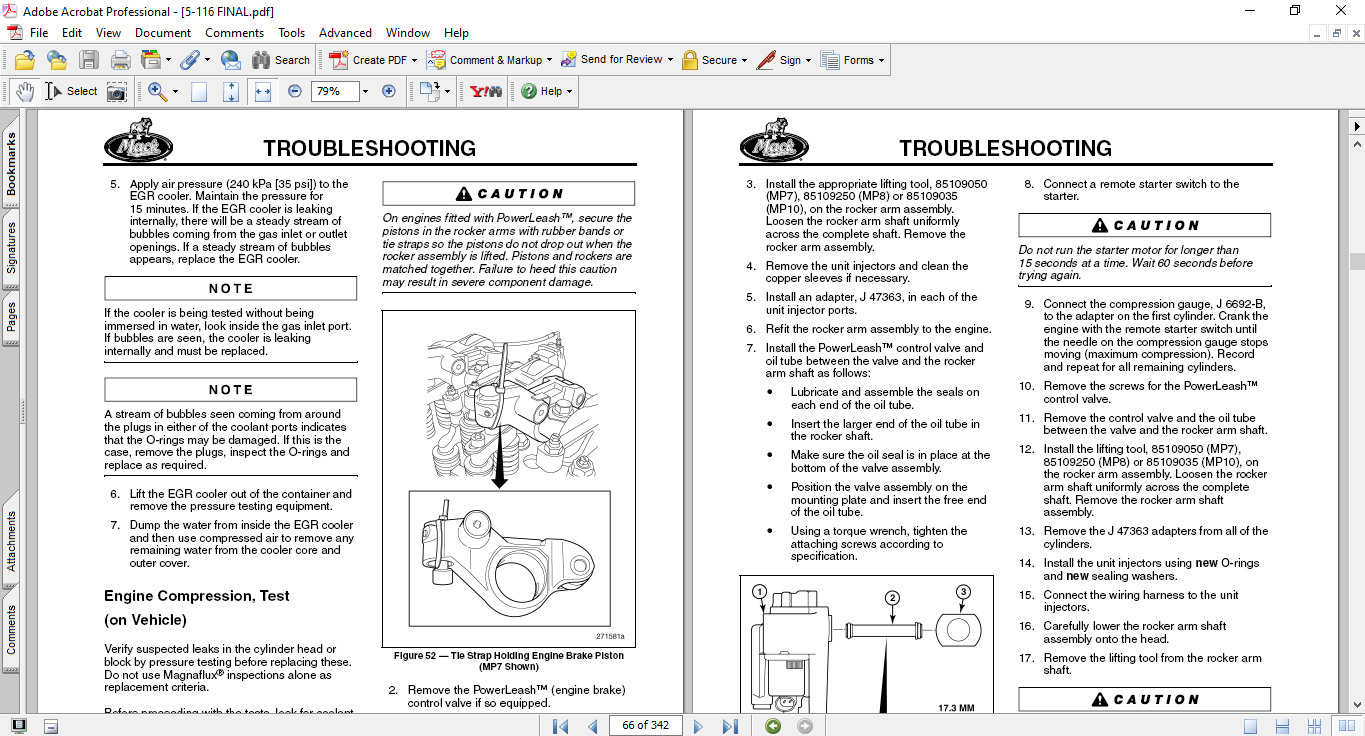Click the page number field
Image resolution: width=1365 pixels, height=736 pixels.
(x=645, y=725)
